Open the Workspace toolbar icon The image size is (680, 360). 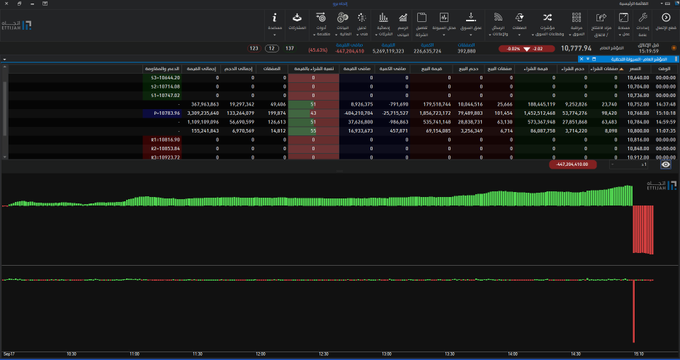[x=623, y=18]
